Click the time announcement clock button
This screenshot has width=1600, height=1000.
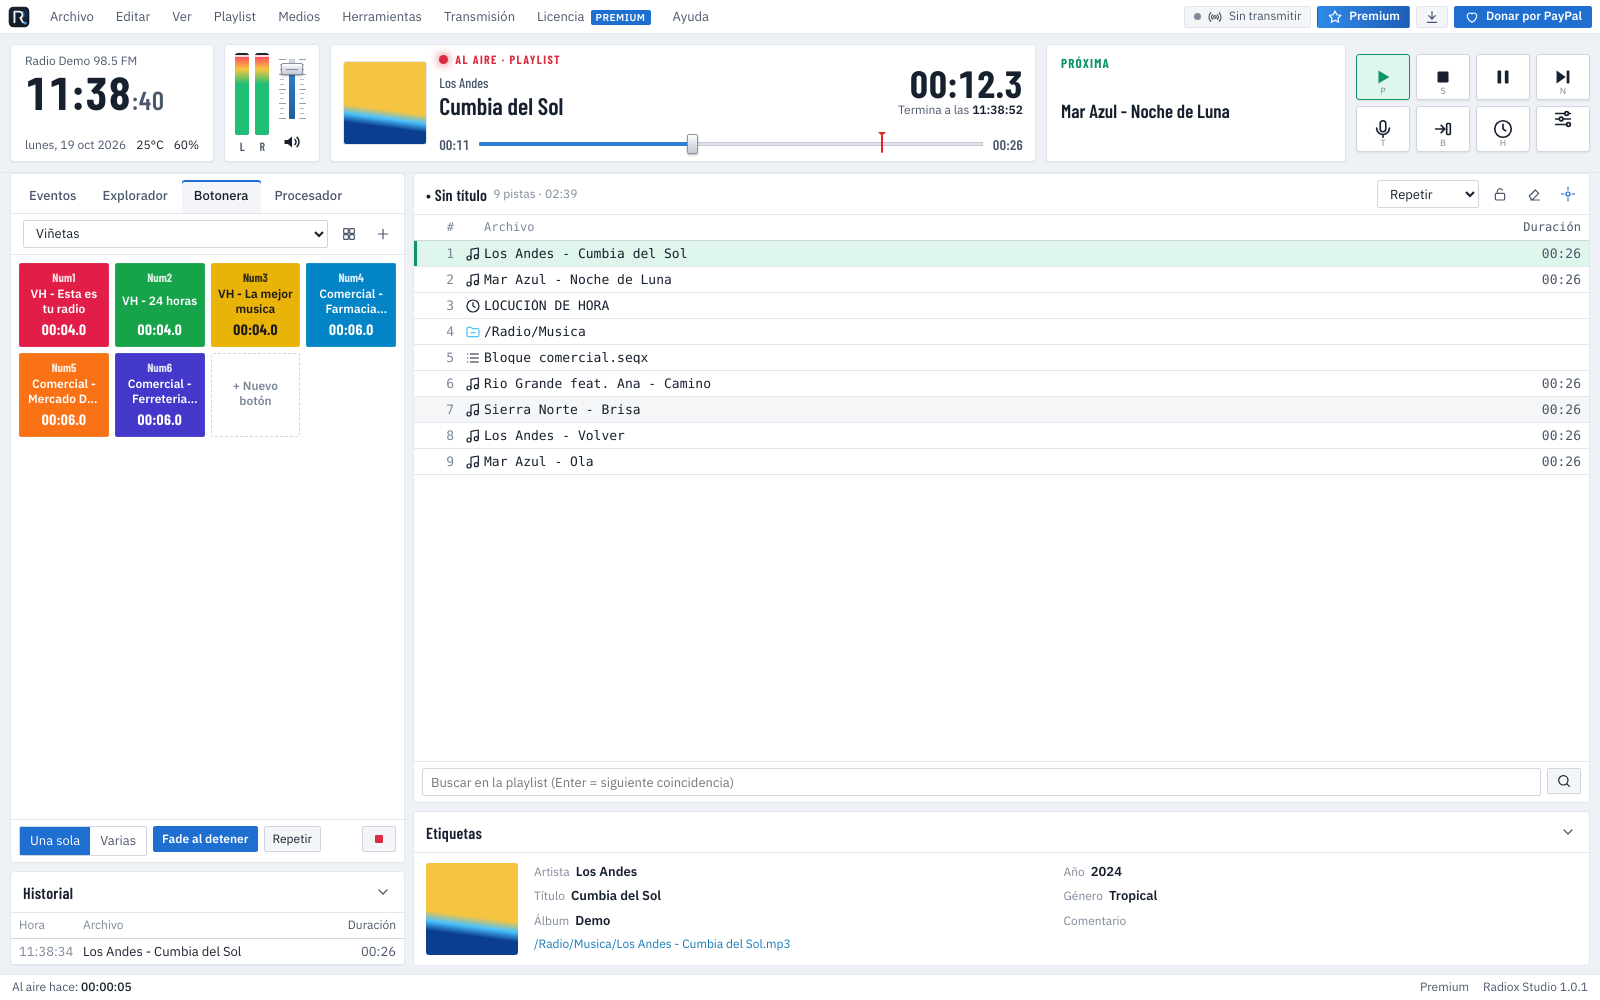click(1503, 129)
